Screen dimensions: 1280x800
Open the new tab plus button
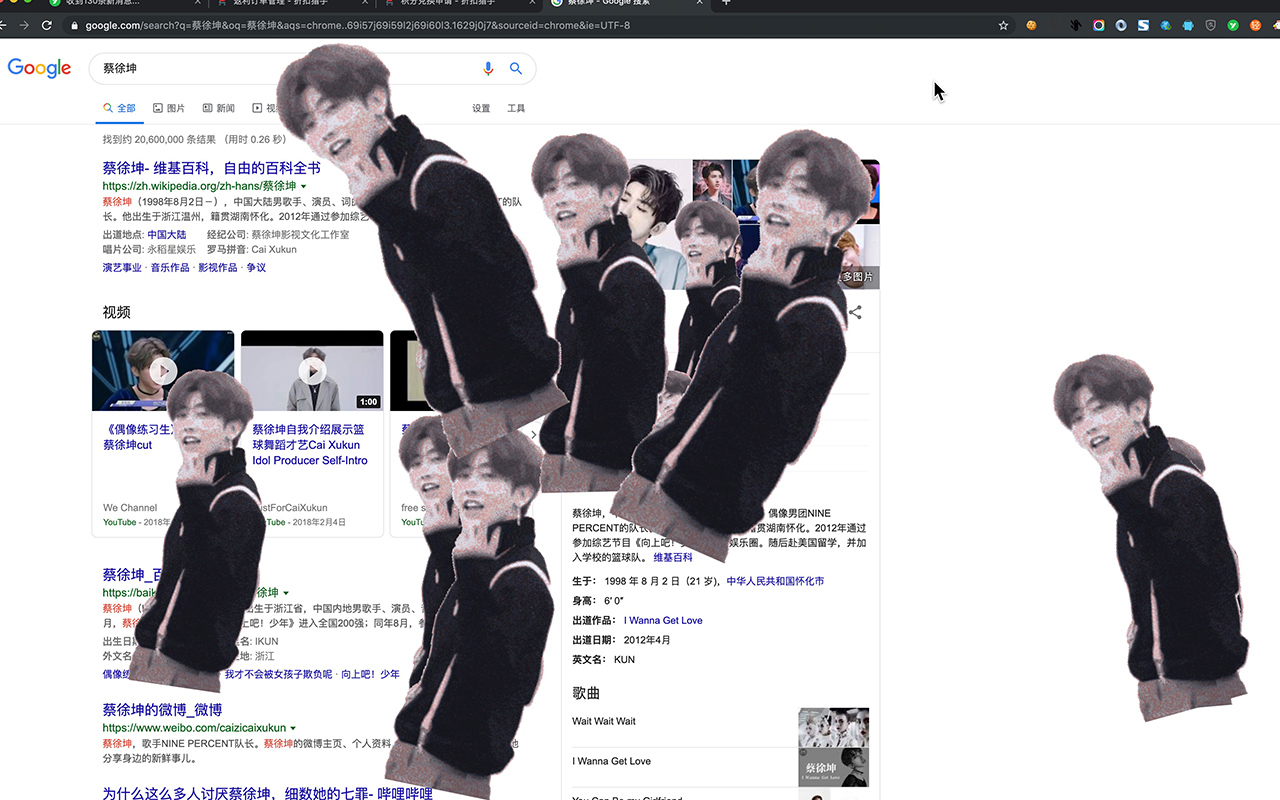726,3
